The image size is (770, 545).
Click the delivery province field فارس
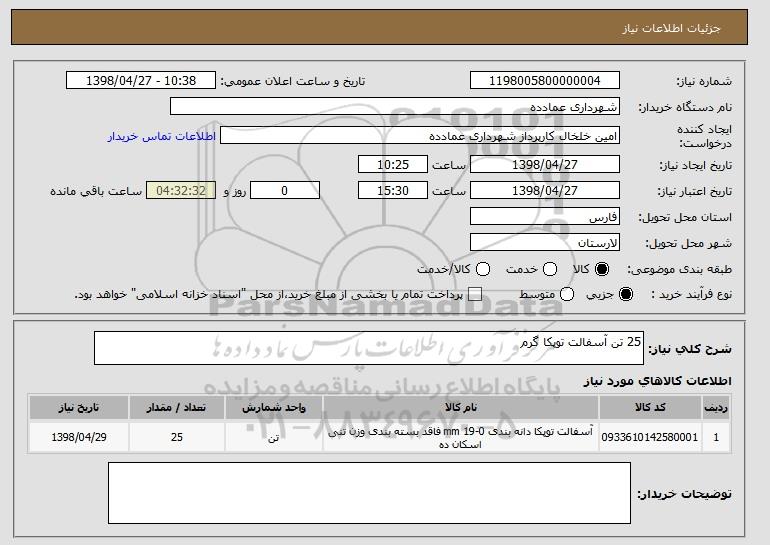tap(545, 217)
